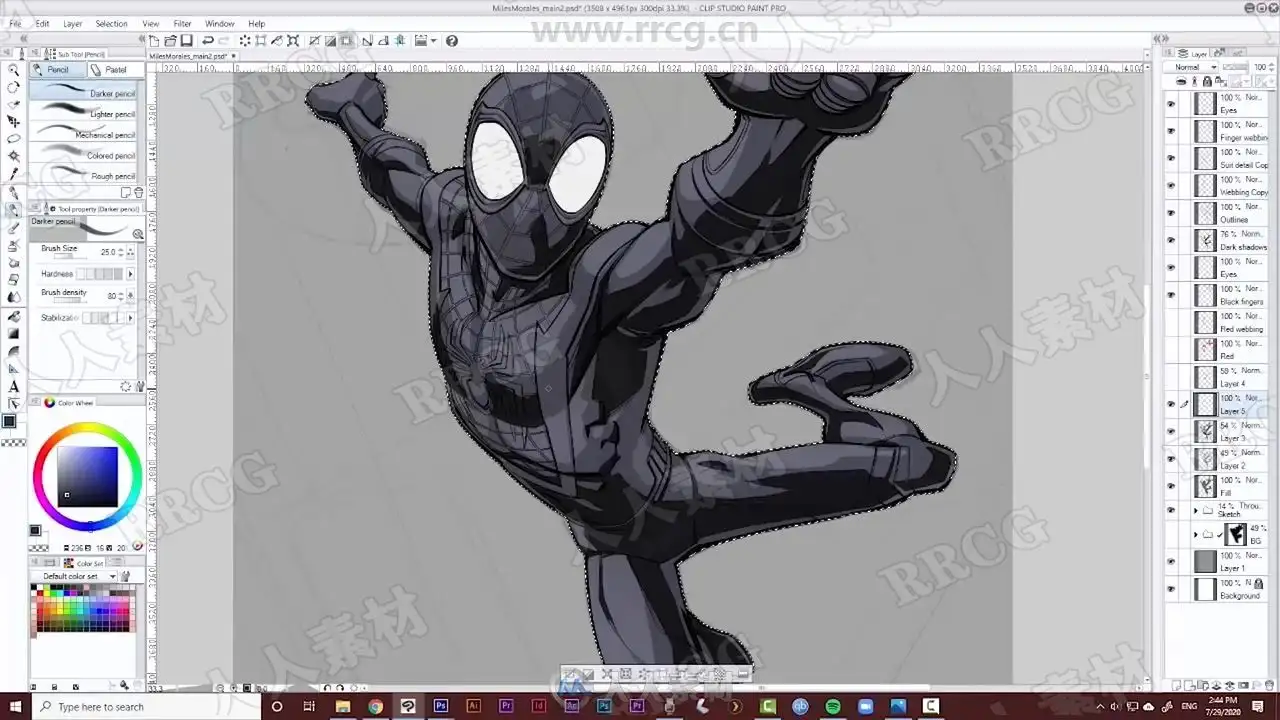Screen dimensions: 1280x720
Task: Click the Clip Studio Paint taskbar icon
Action: click(408, 706)
